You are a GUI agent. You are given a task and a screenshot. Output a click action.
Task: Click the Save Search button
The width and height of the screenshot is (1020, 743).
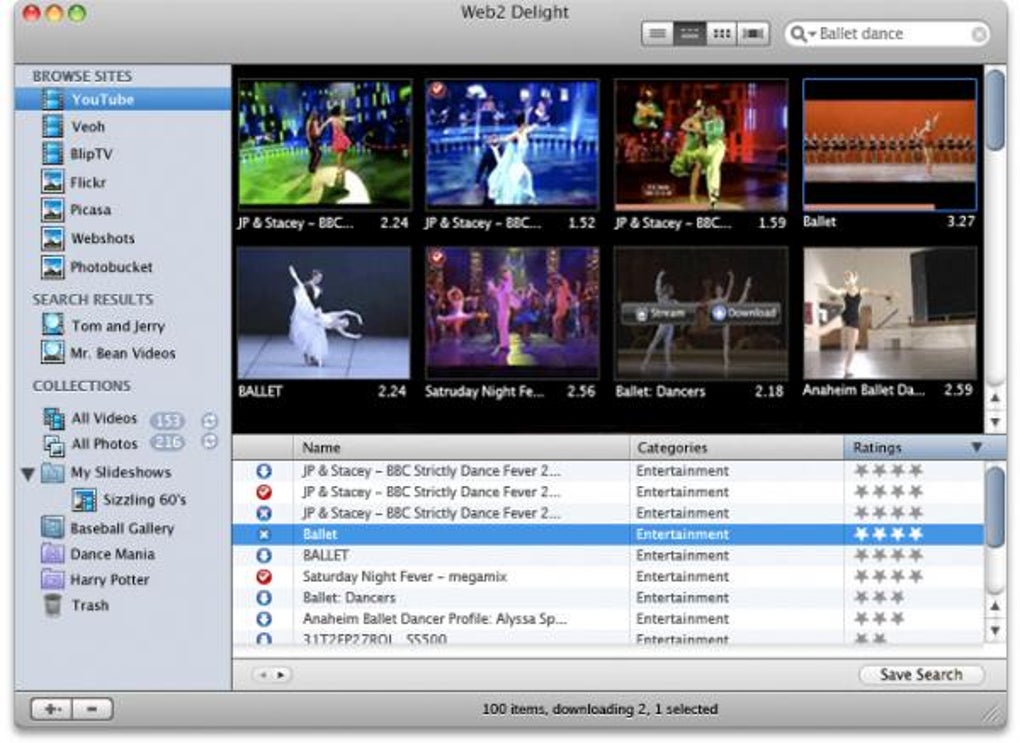tap(920, 675)
